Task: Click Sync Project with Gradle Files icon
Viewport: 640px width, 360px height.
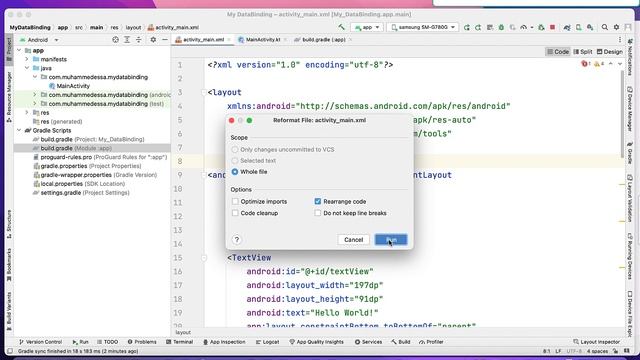Action: pyautogui.click(x=567, y=27)
